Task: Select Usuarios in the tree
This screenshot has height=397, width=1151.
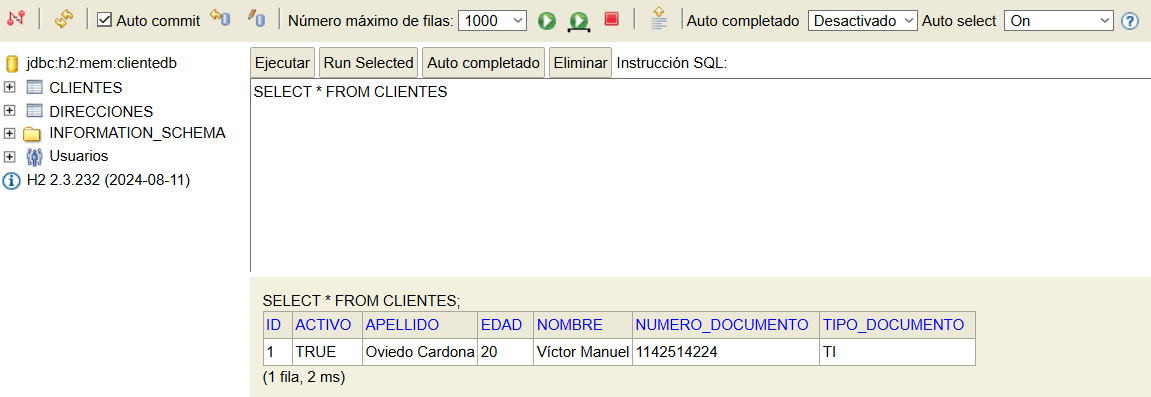Action: click(79, 156)
